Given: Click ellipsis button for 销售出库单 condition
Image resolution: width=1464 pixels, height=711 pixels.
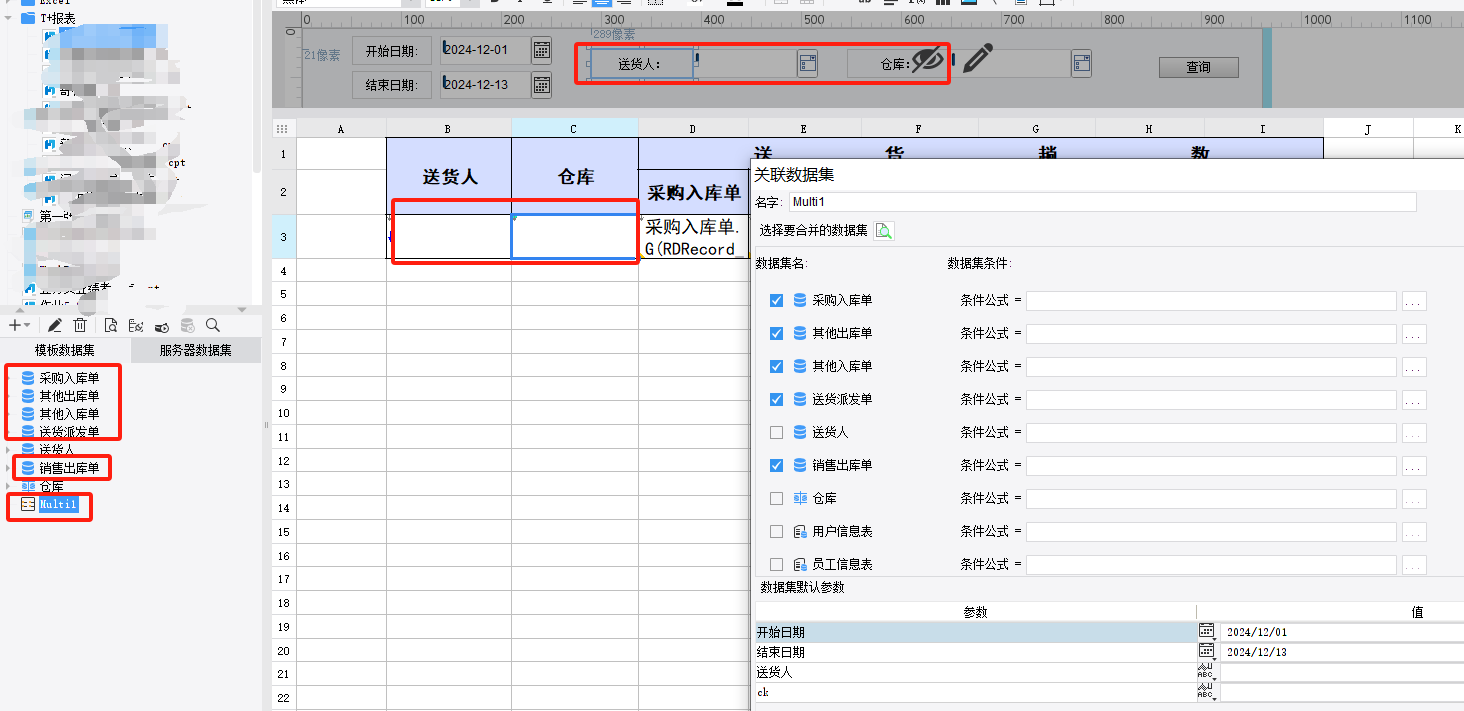Looking at the screenshot, I should click(1414, 466).
